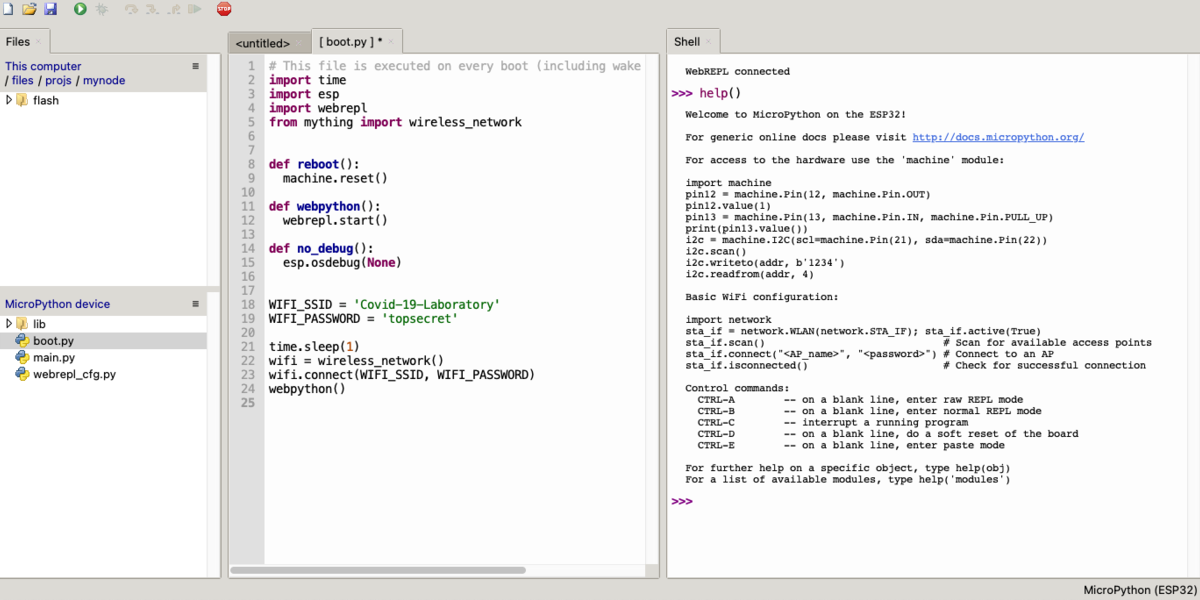
Task: Open the docs.micropython.org link
Action: (x=998, y=137)
